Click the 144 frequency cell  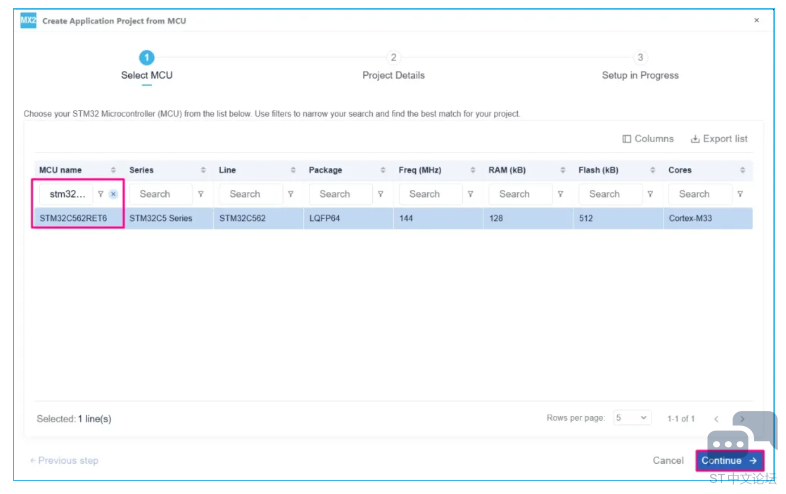(x=439, y=218)
